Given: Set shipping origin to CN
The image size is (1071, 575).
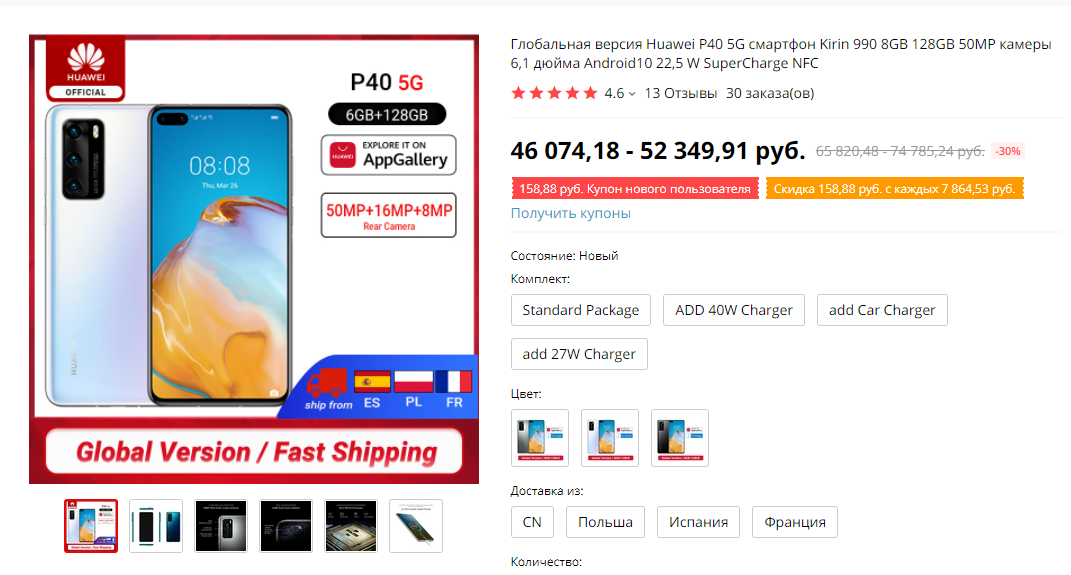Looking at the screenshot, I should (x=532, y=522).
